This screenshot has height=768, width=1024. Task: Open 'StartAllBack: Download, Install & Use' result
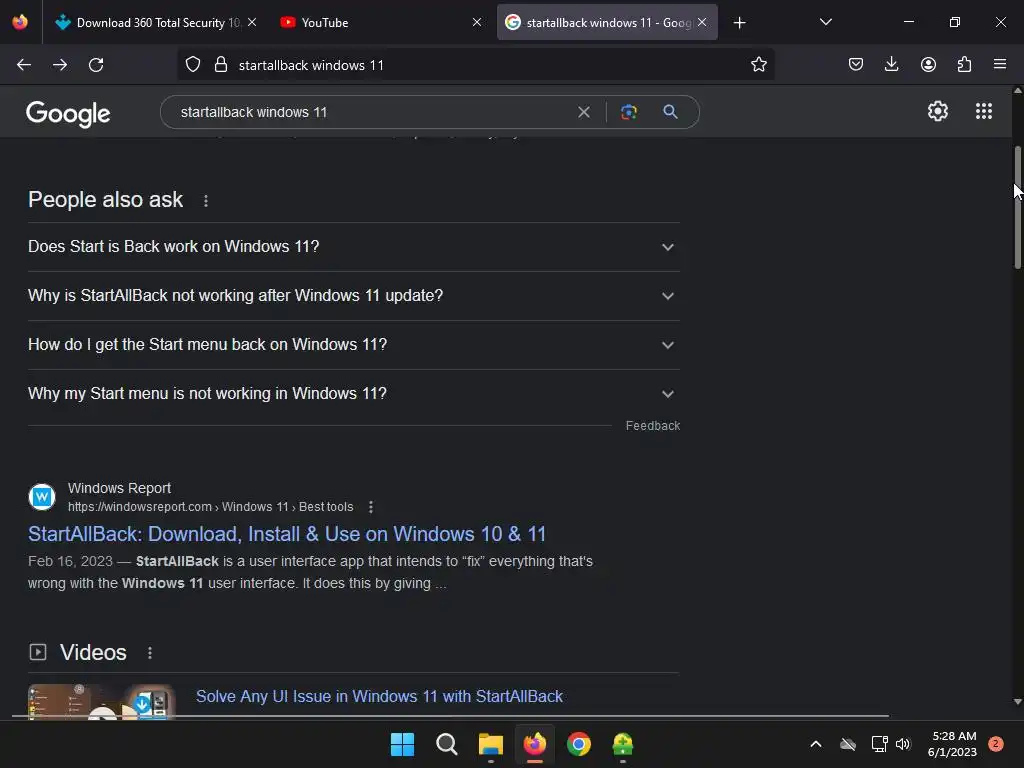tap(287, 534)
